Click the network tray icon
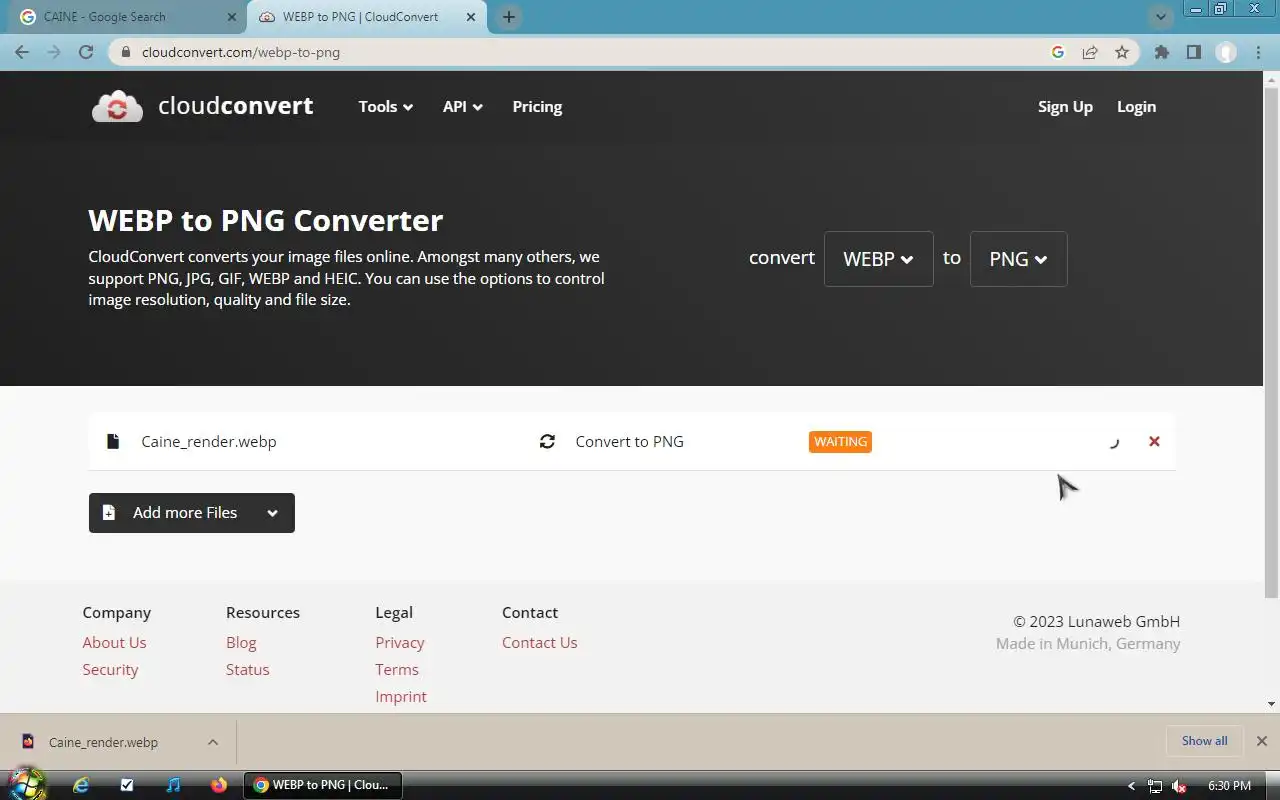Image resolution: width=1280 pixels, height=800 pixels. (1155, 786)
